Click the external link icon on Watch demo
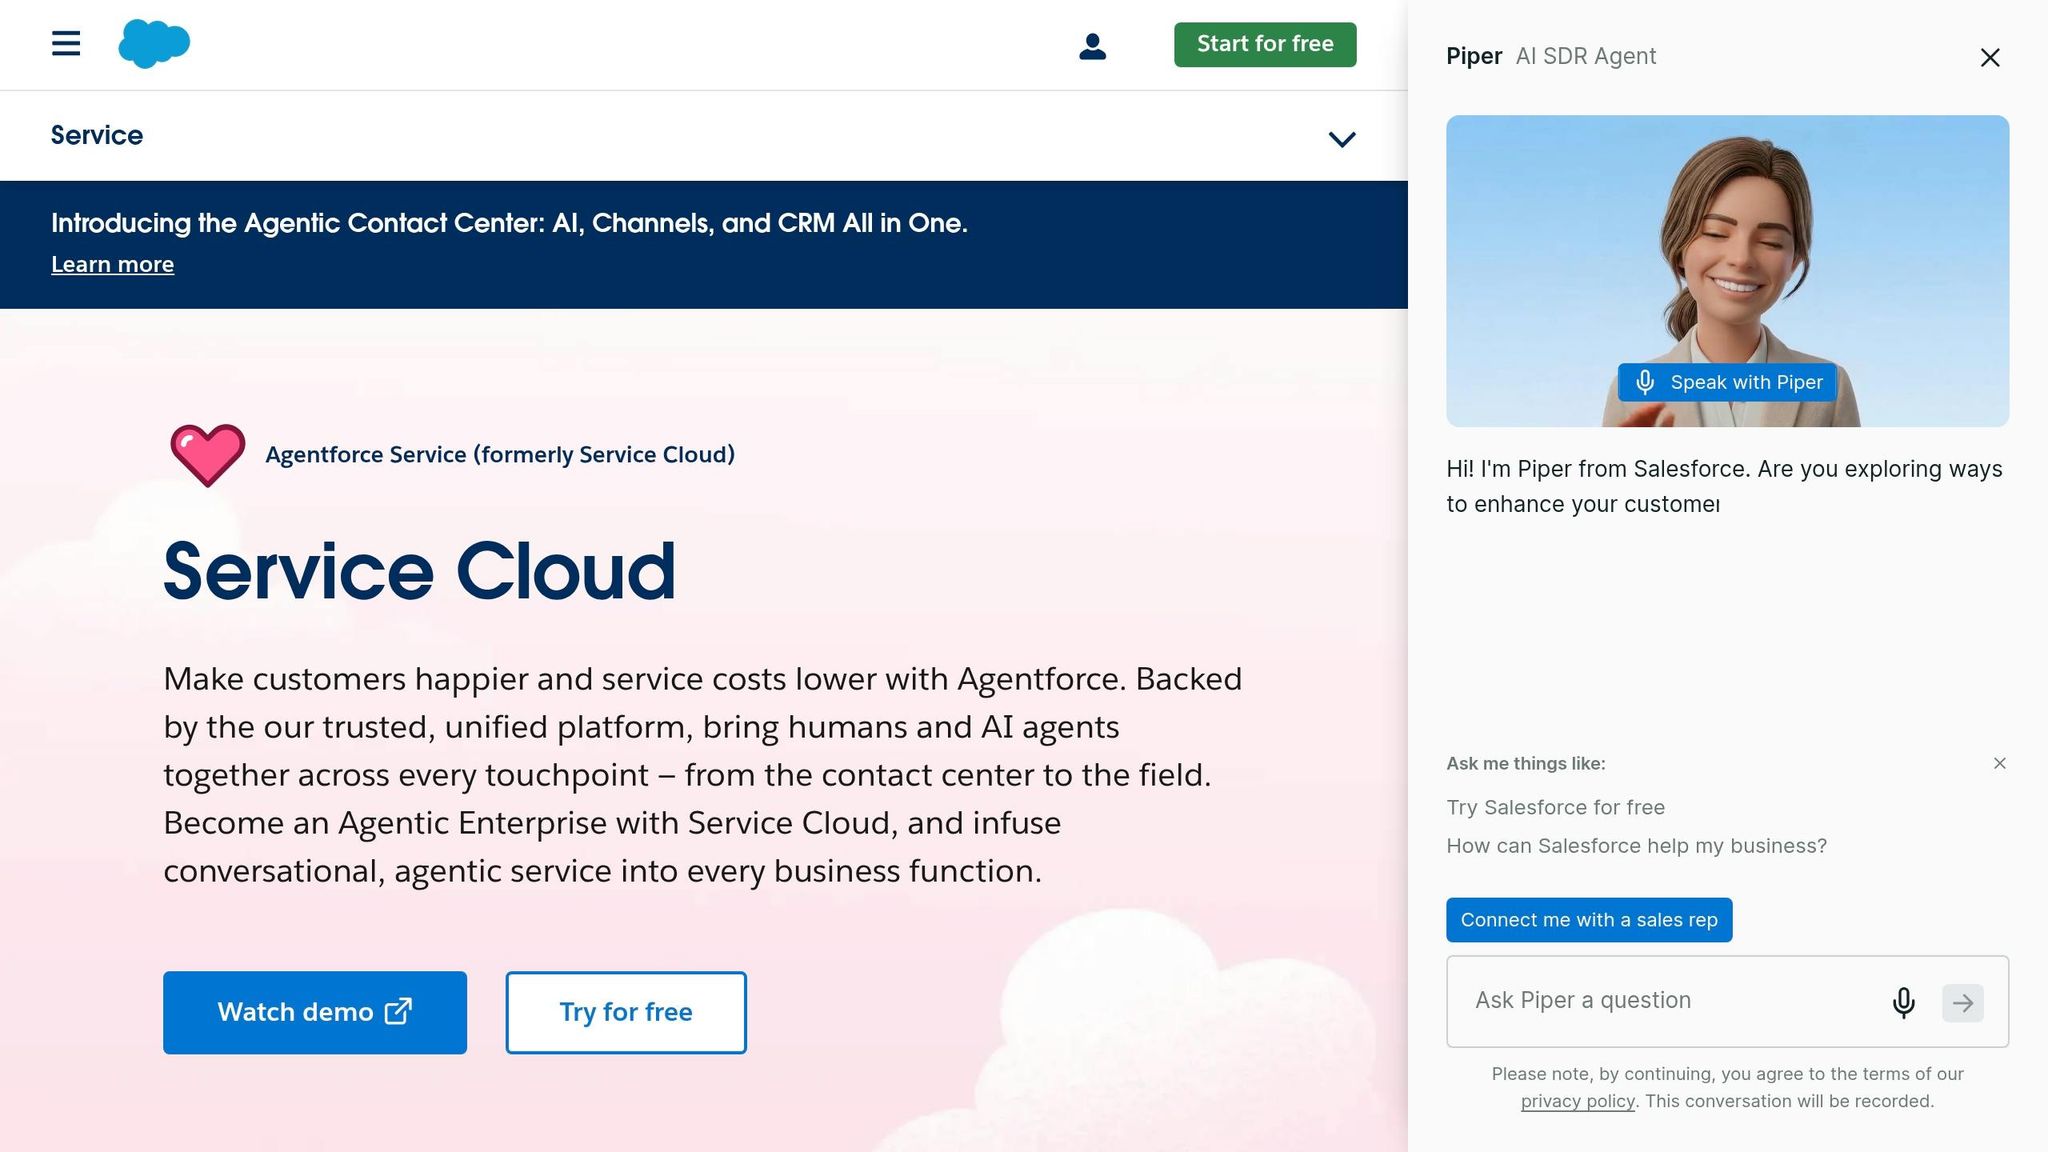The width and height of the screenshot is (2048, 1152). point(398,1012)
